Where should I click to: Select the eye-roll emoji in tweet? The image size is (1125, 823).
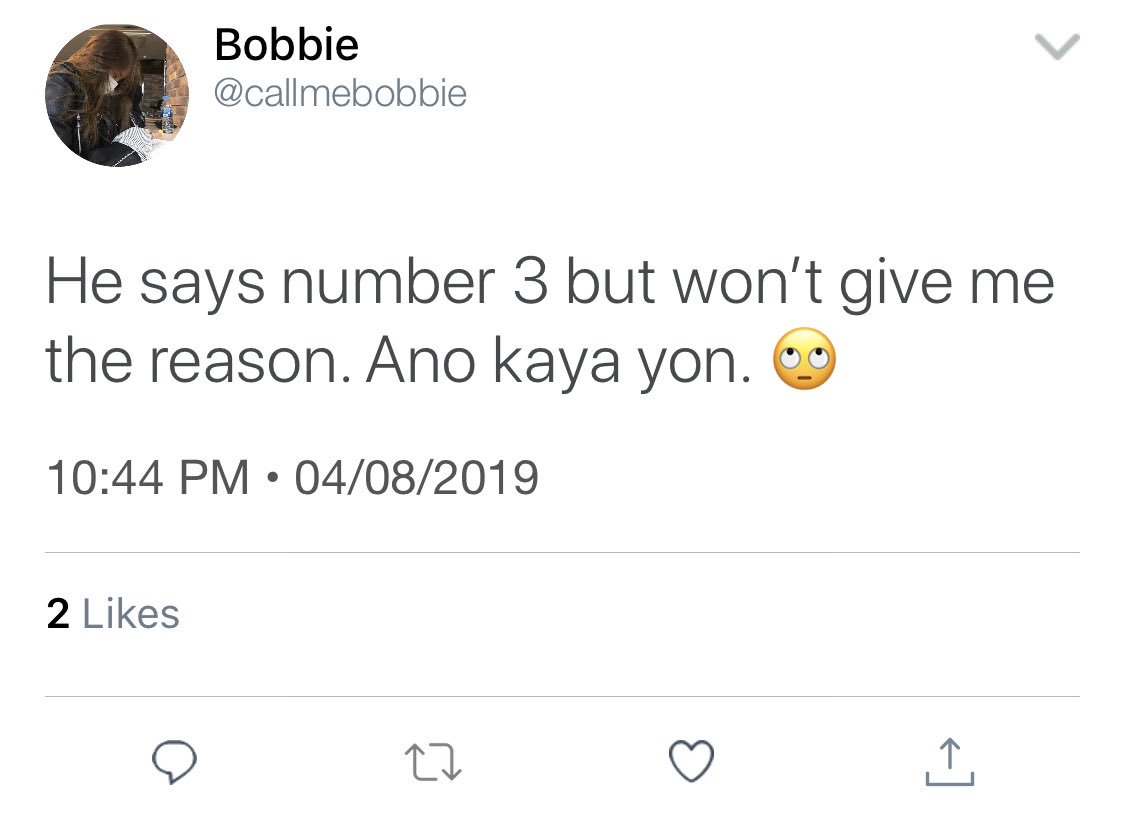(x=804, y=359)
